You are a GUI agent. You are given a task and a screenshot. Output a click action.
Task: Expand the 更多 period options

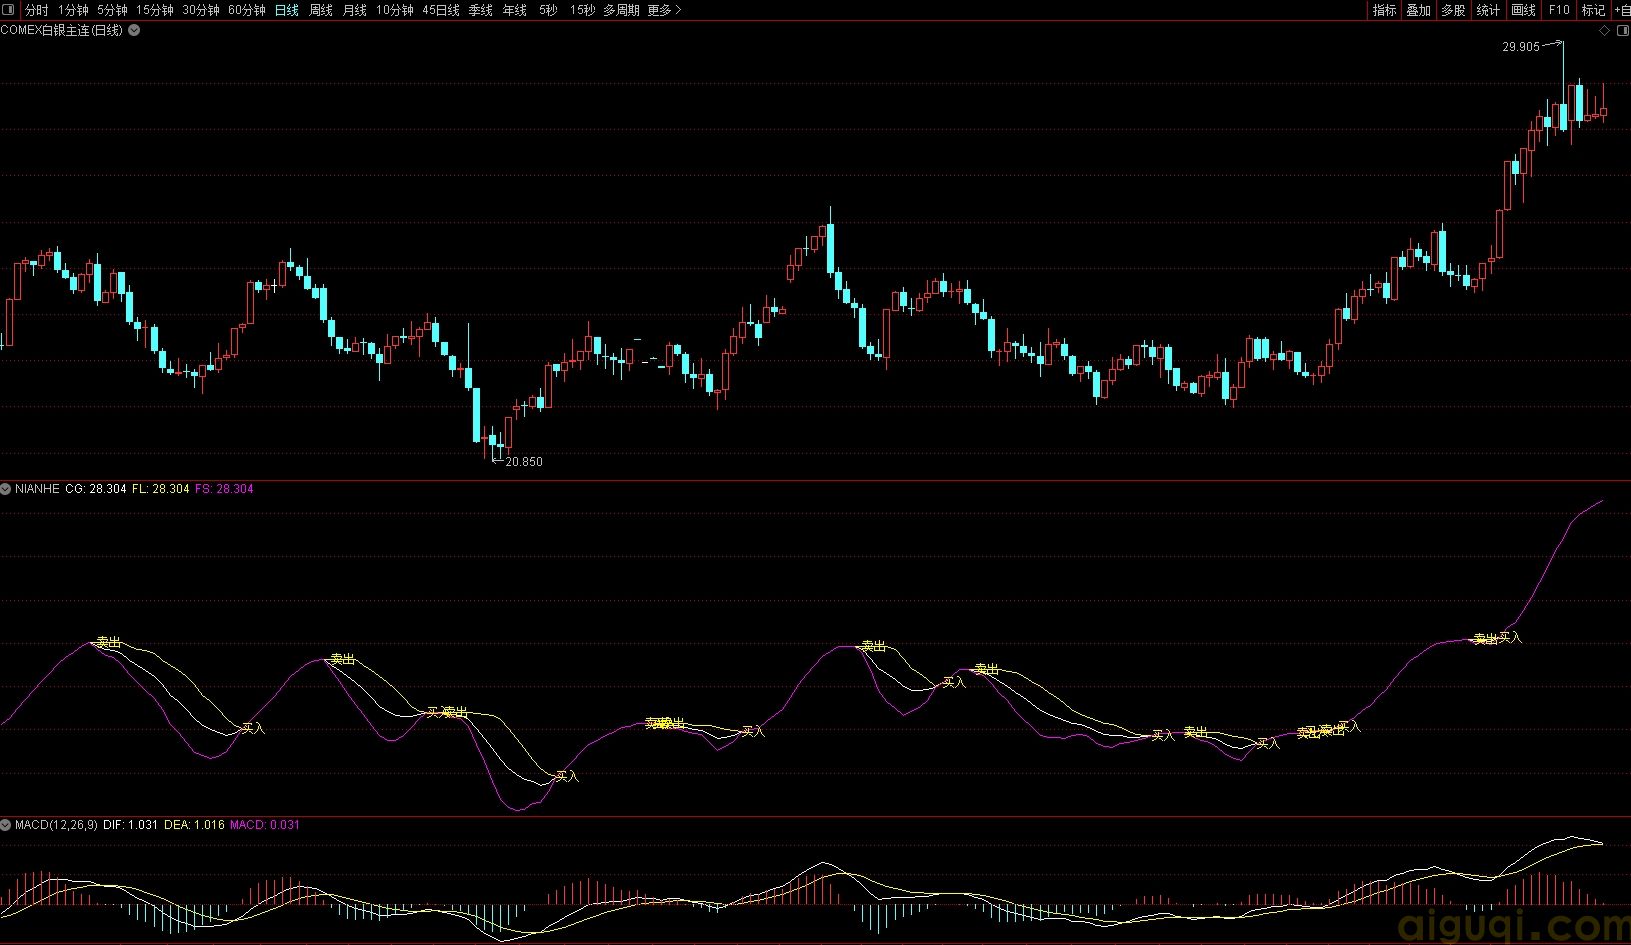point(664,10)
